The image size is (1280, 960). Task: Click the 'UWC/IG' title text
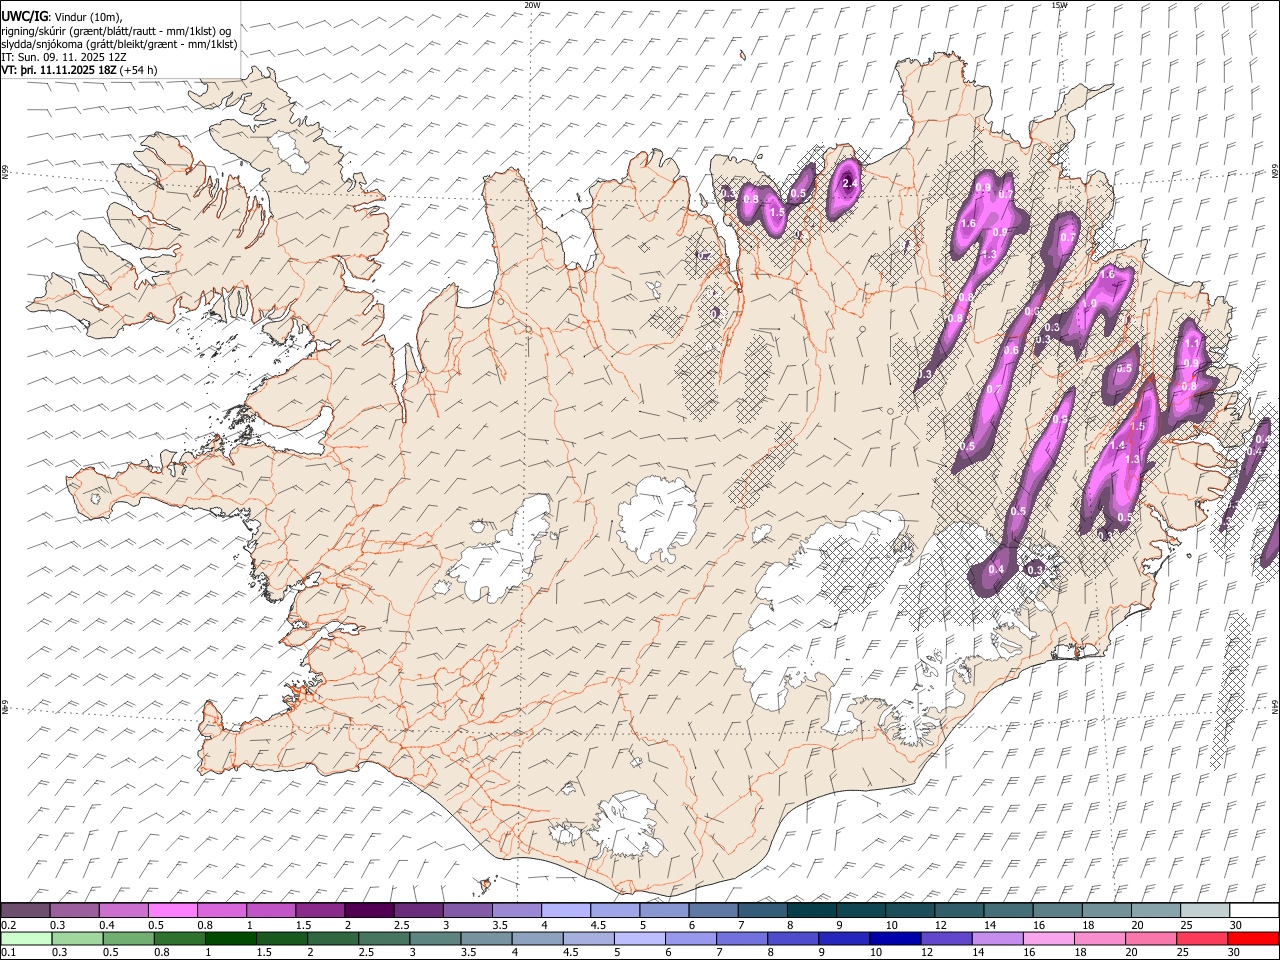(24, 16)
